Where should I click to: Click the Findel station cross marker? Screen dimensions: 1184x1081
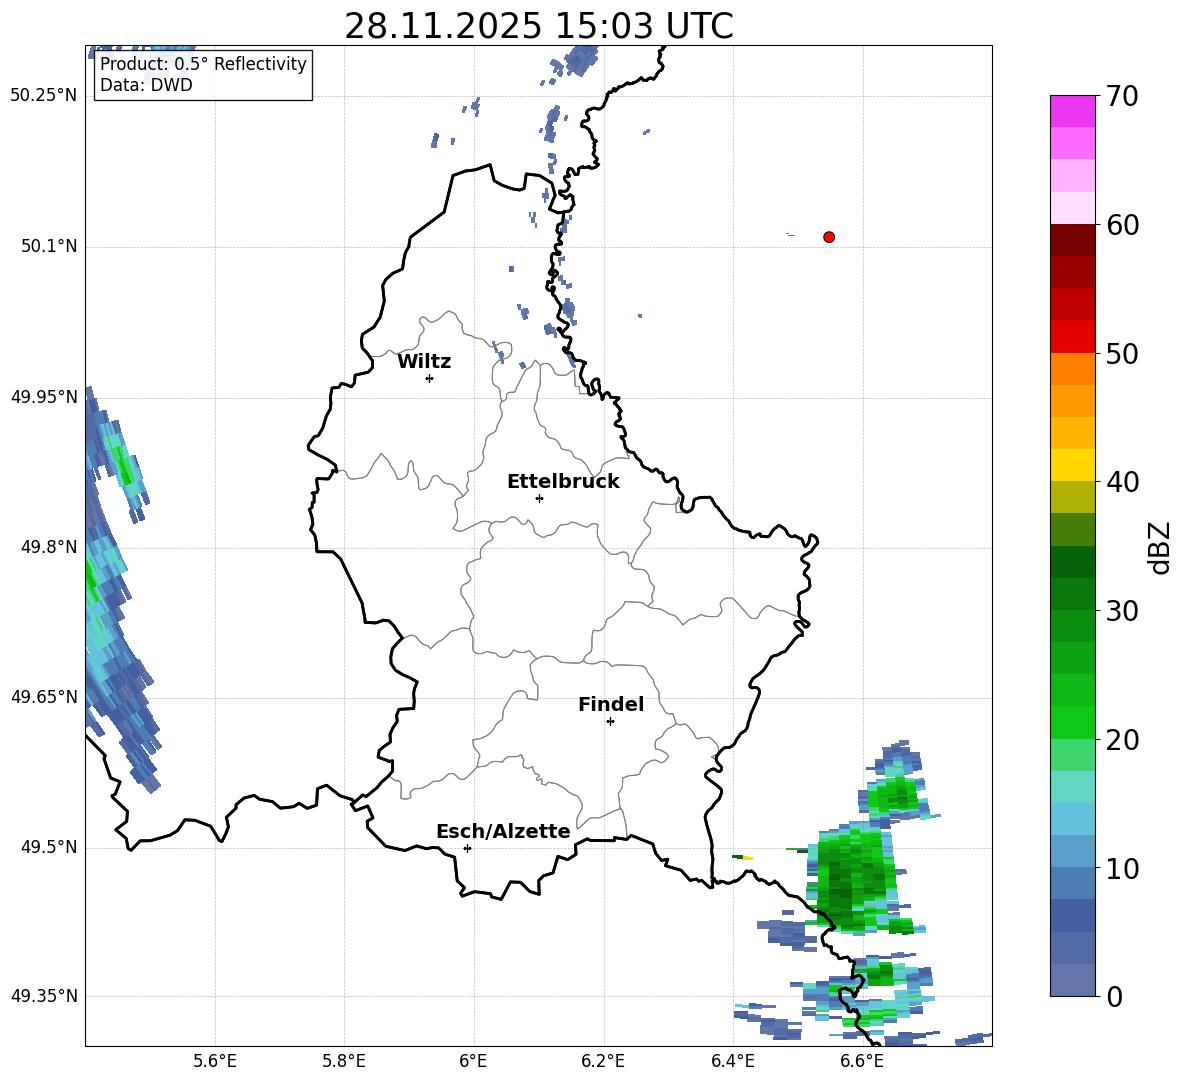point(610,722)
